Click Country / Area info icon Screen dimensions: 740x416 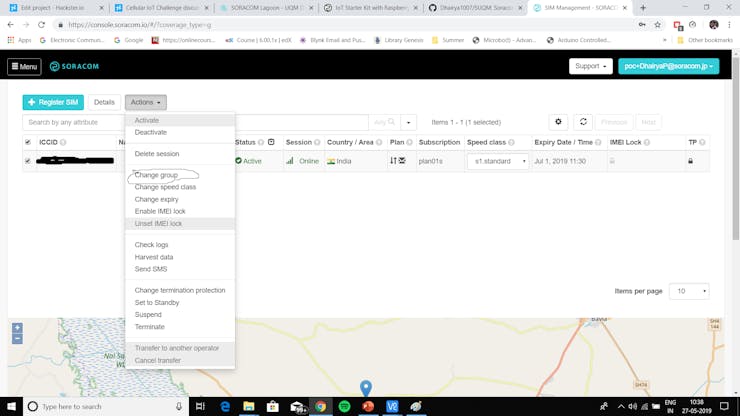tap(379, 143)
